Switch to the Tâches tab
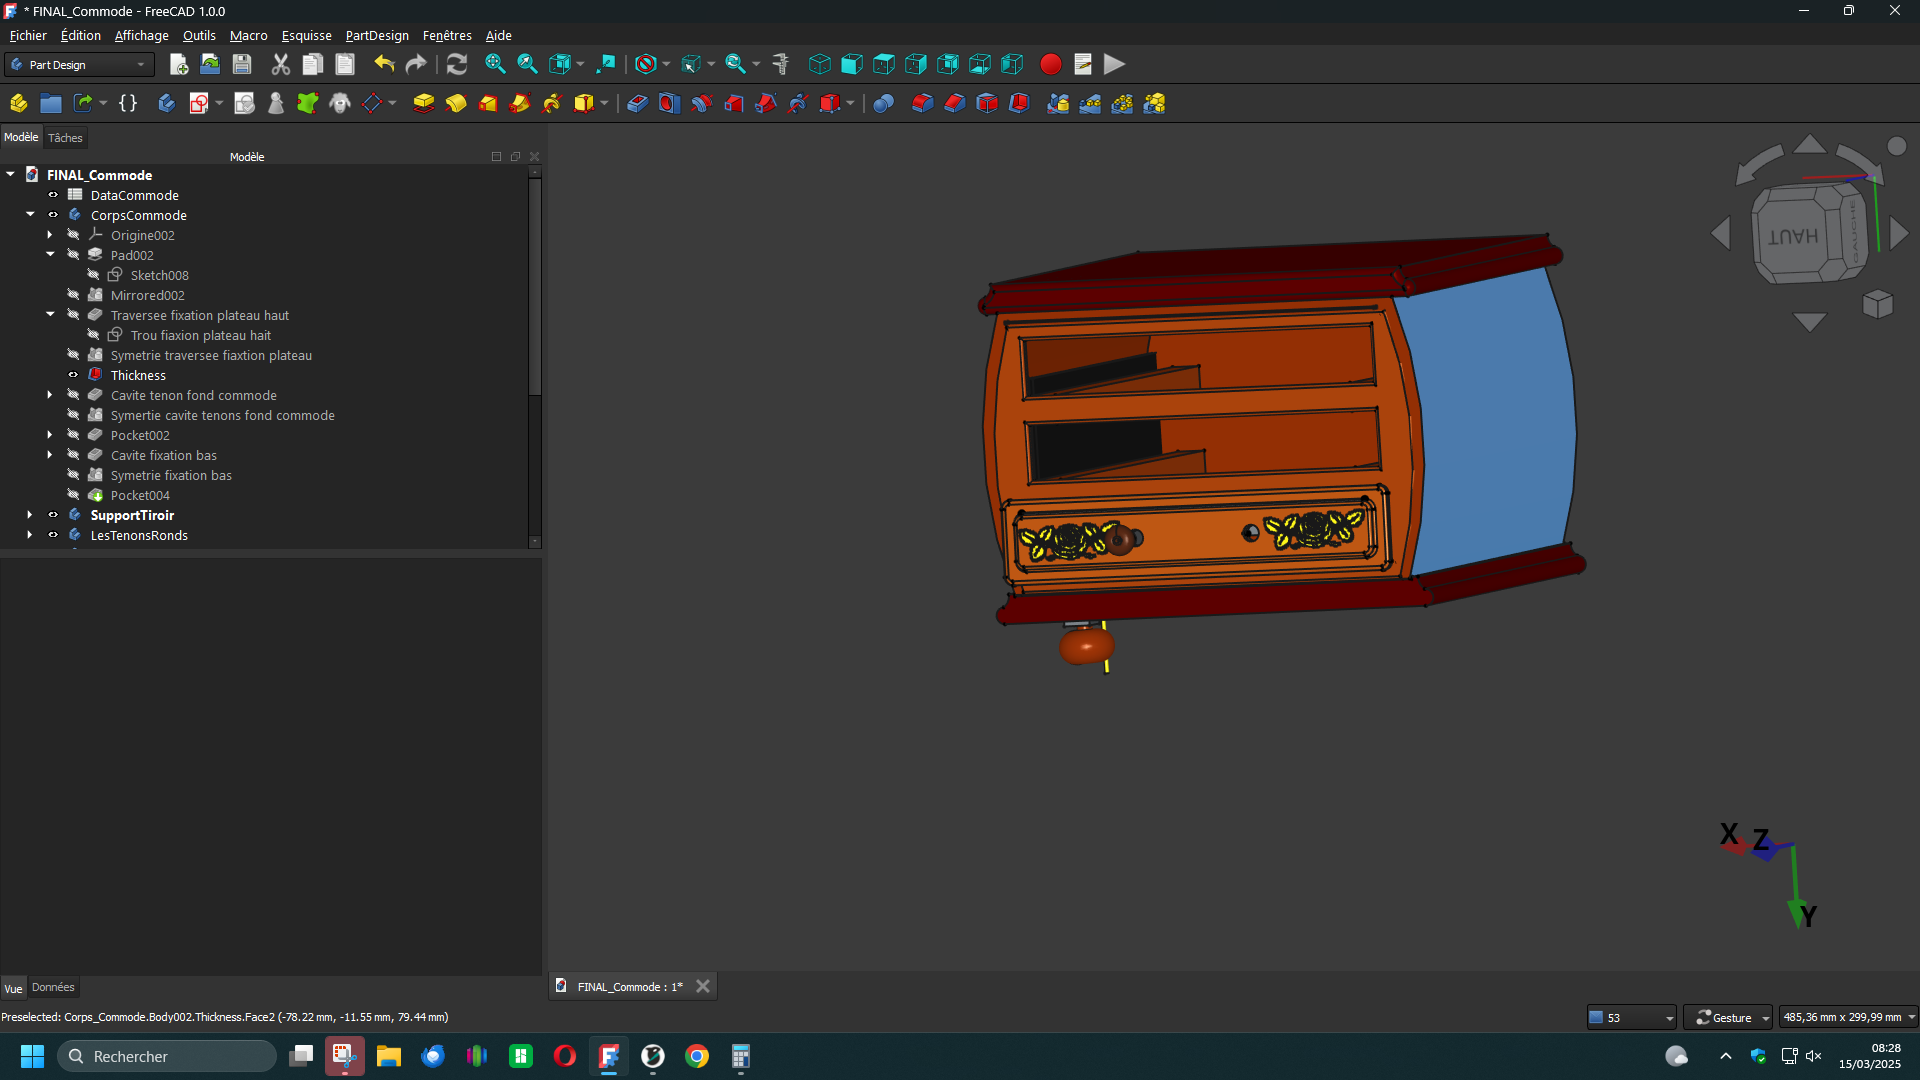The height and width of the screenshot is (1080, 1920). (x=65, y=138)
